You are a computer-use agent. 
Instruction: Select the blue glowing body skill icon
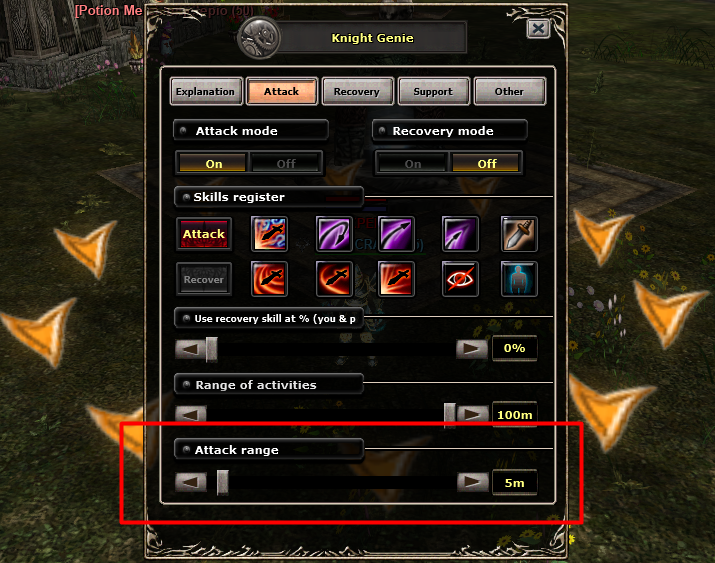tap(519, 279)
